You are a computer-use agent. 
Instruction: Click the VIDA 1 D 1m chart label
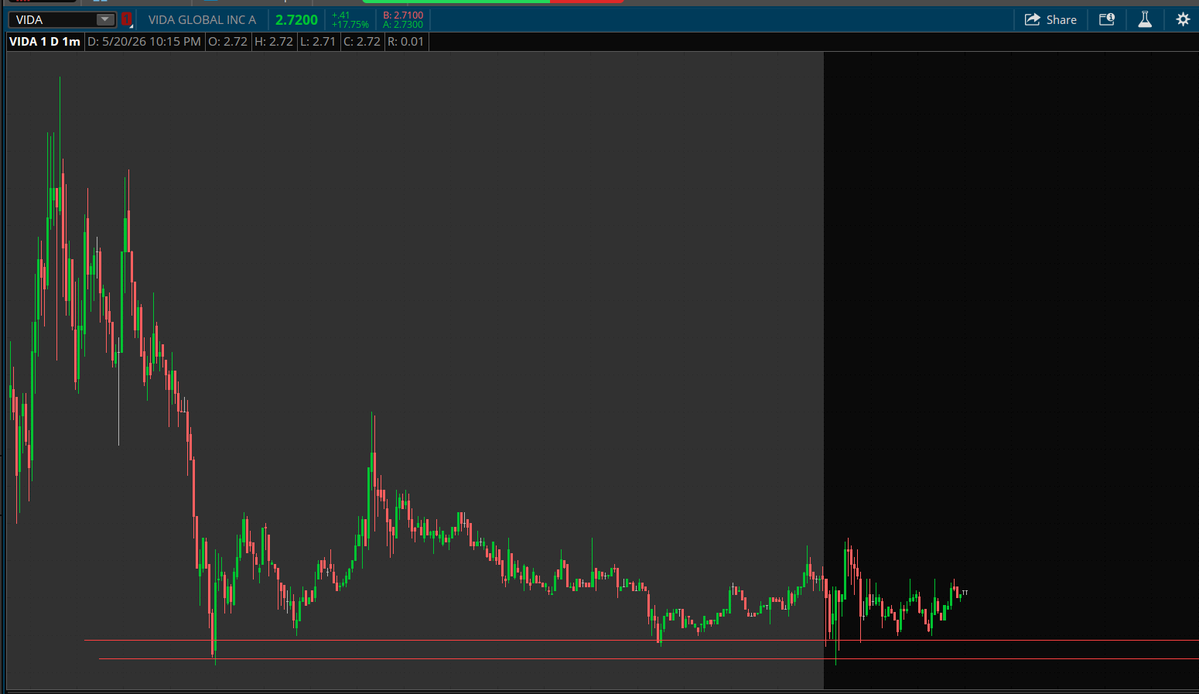(44, 41)
